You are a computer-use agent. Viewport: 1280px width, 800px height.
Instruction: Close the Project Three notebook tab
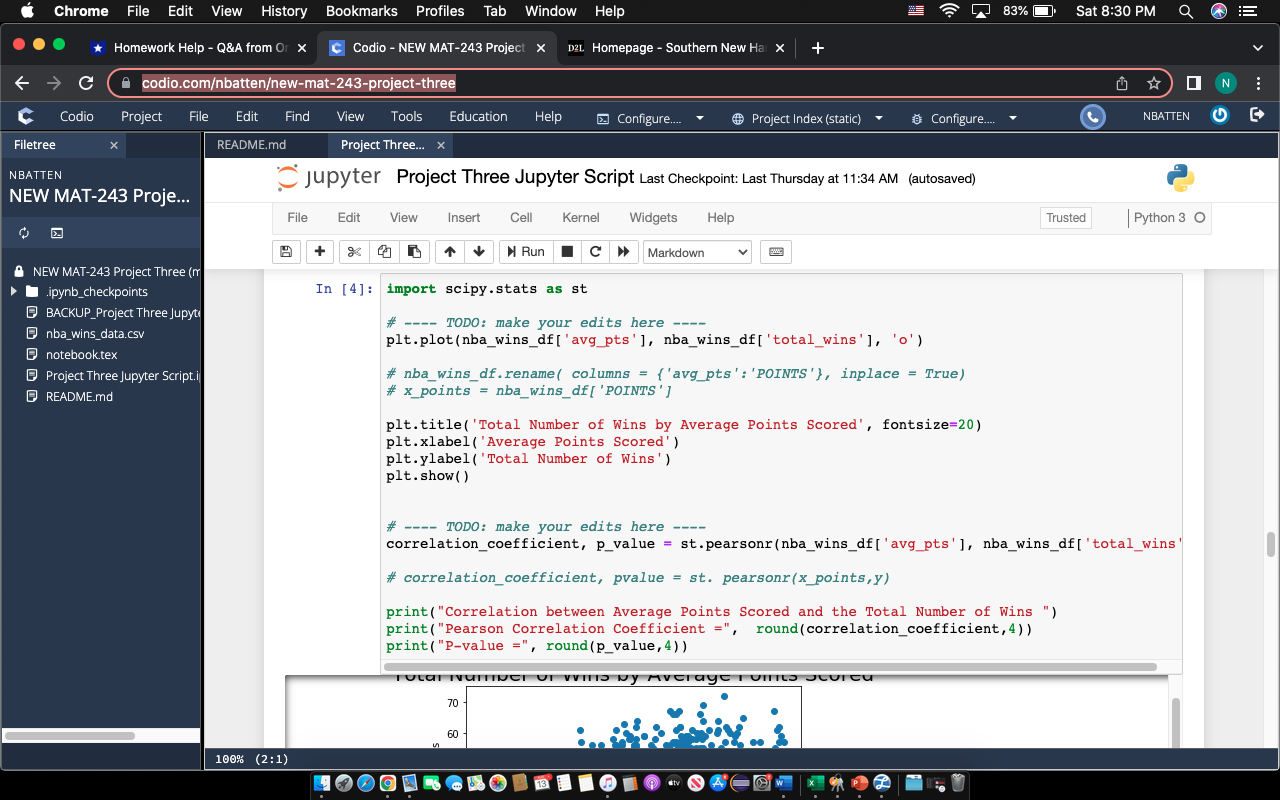(440, 145)
